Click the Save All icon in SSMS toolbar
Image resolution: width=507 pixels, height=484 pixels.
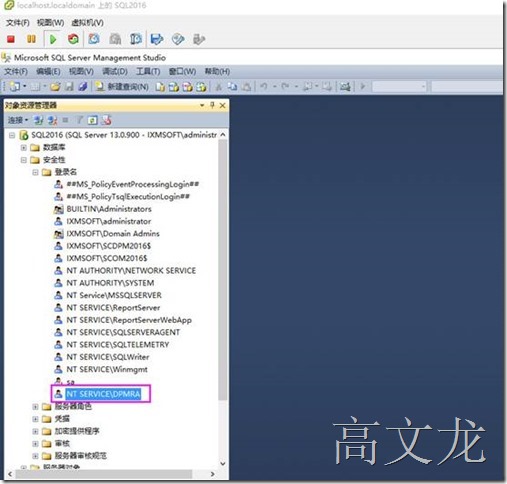coord(83,87)
